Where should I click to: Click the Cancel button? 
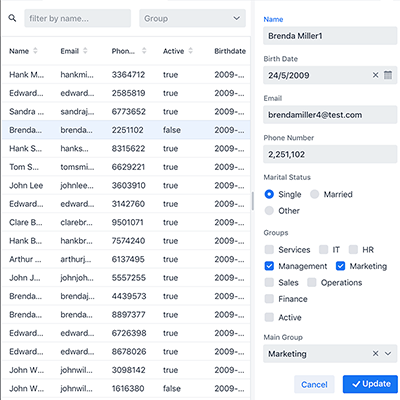click(314, 384)
